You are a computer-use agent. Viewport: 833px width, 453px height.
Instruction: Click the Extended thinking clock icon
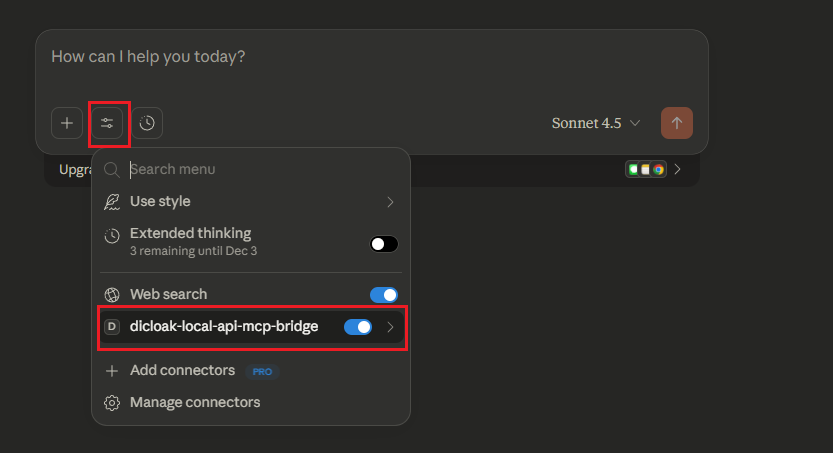click(x=112, y=236)
